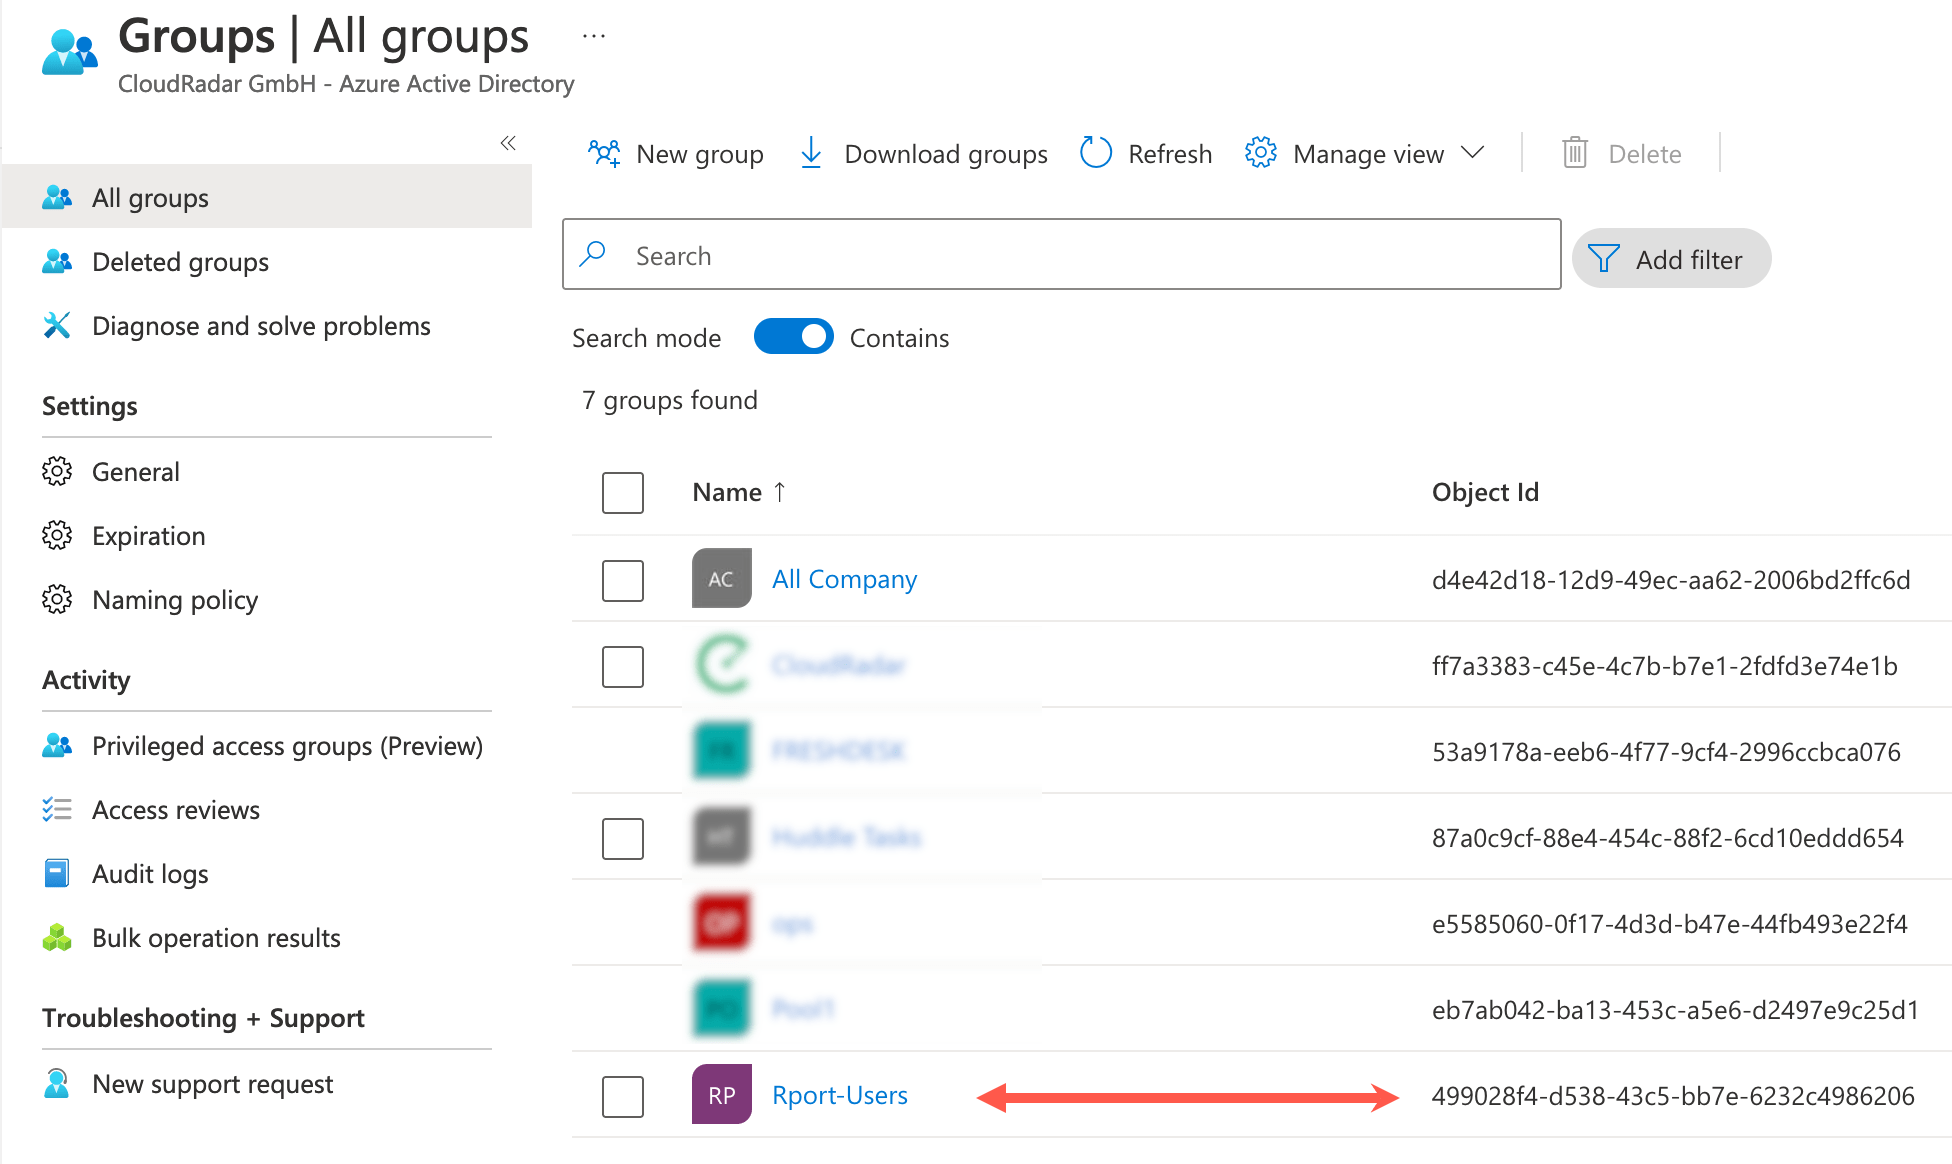Screen dimensions: 1952x1164
Task: Open the ellipsis more options menu
Action: pyautogui.click(x=594, y=36)
